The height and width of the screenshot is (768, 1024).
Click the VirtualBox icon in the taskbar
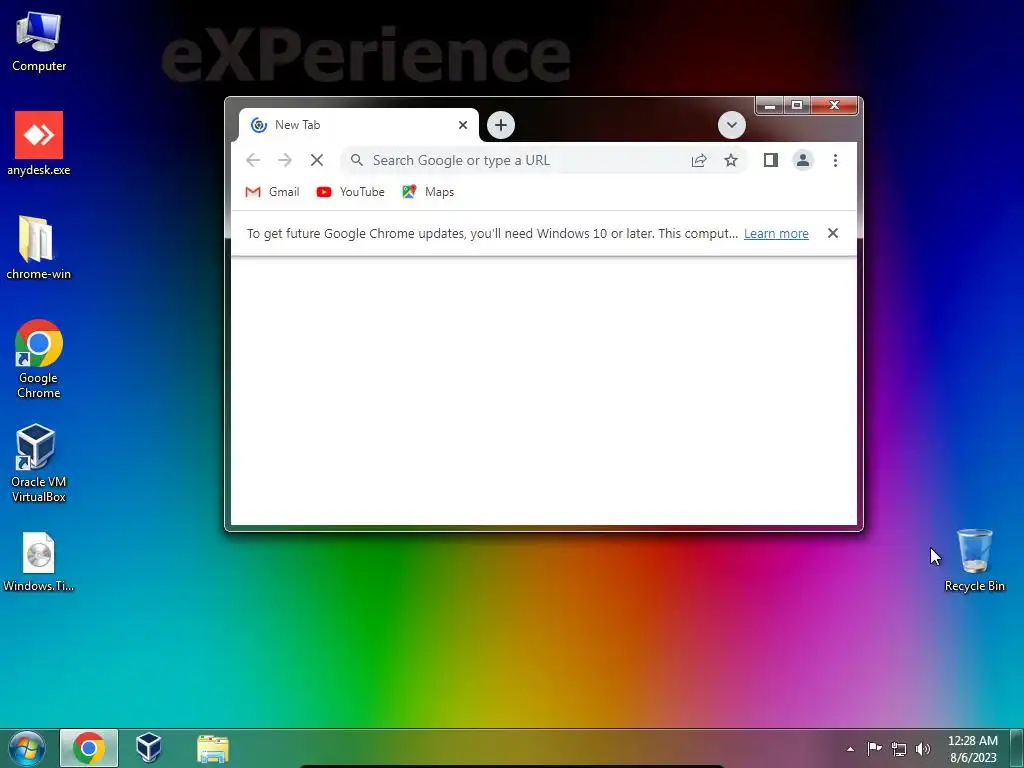(149, 748)
